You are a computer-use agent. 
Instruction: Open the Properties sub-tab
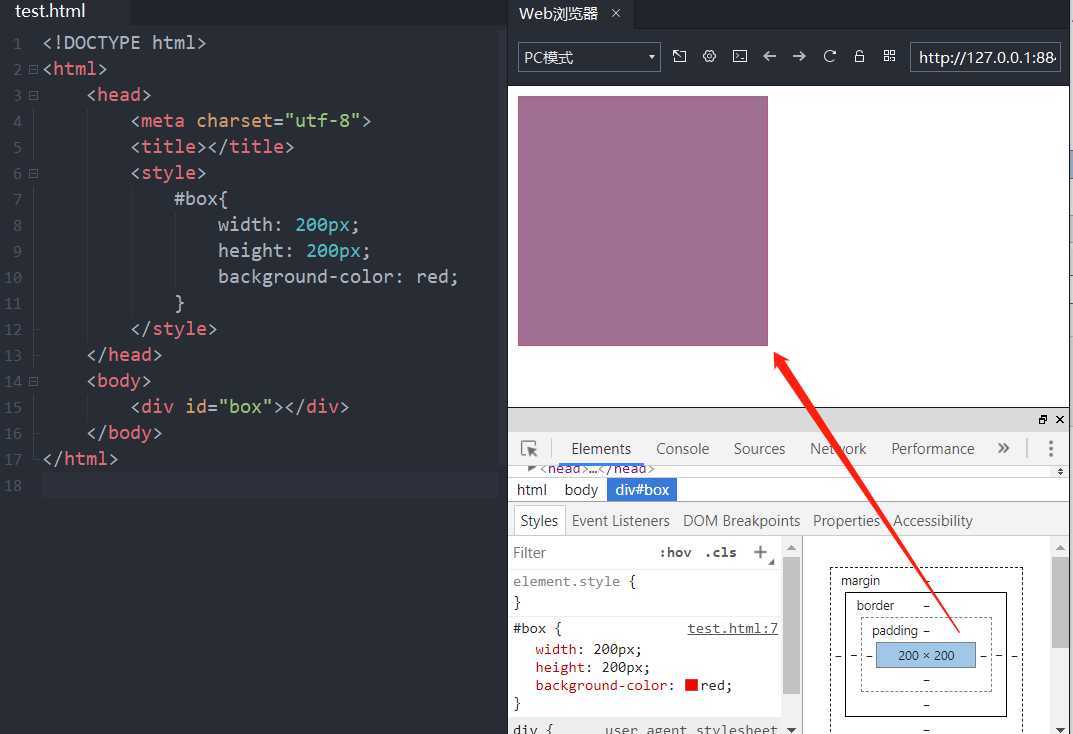pyautogui.click(x=846, y=521)
